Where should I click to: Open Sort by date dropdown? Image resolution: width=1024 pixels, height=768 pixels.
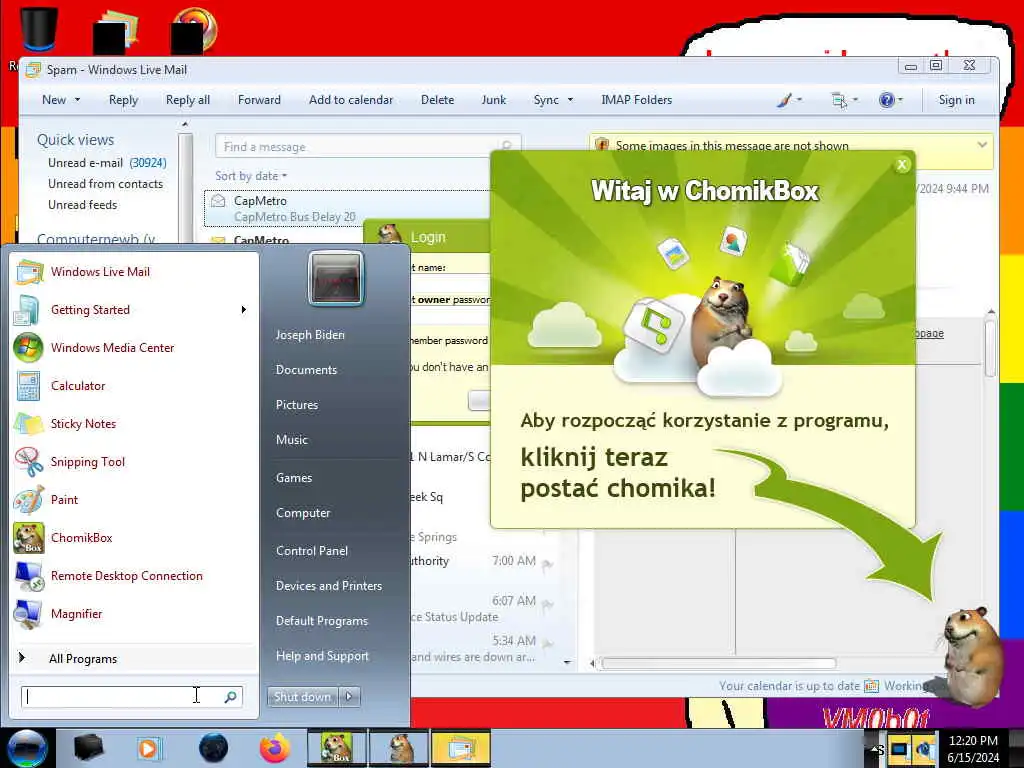(x=251, y=176)
